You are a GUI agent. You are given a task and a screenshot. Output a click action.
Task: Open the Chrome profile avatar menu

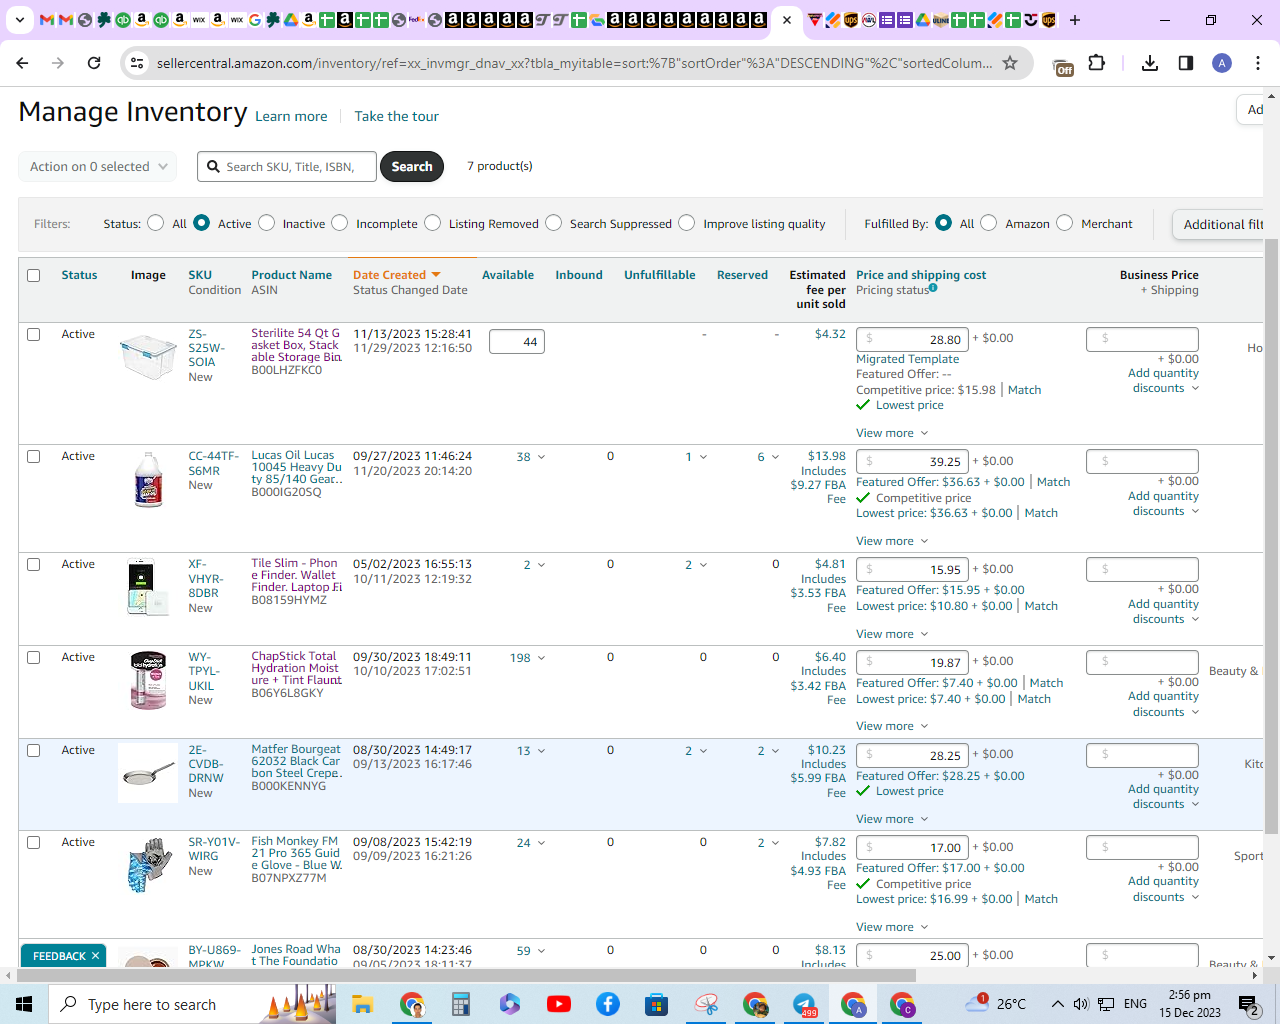[1222, 63]
